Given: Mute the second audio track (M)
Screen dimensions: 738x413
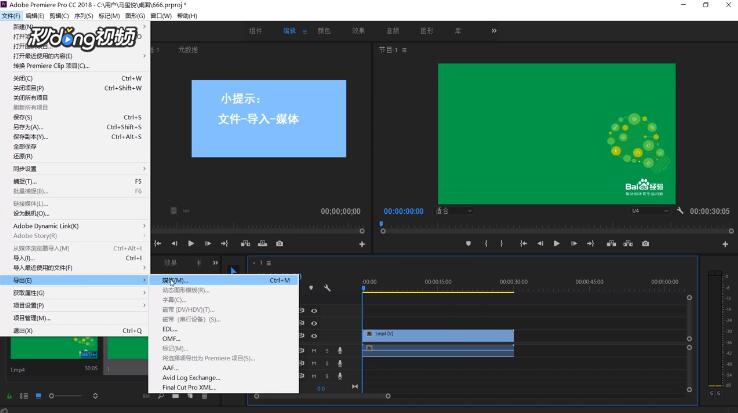Looking at the screenshot, I should [314, 364].
